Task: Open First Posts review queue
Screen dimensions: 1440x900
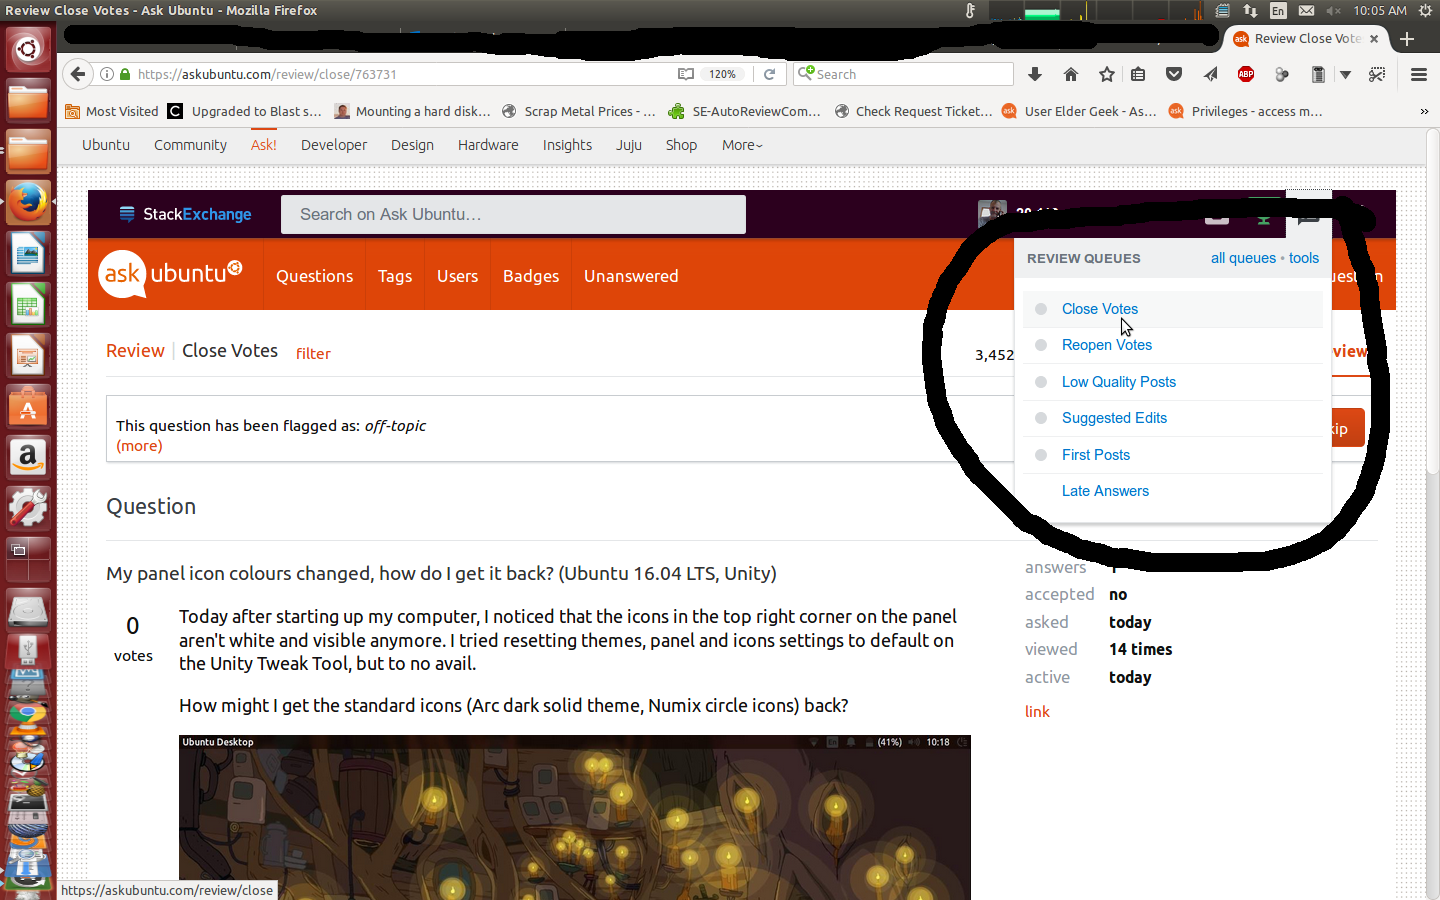Action: point(1096,455)
